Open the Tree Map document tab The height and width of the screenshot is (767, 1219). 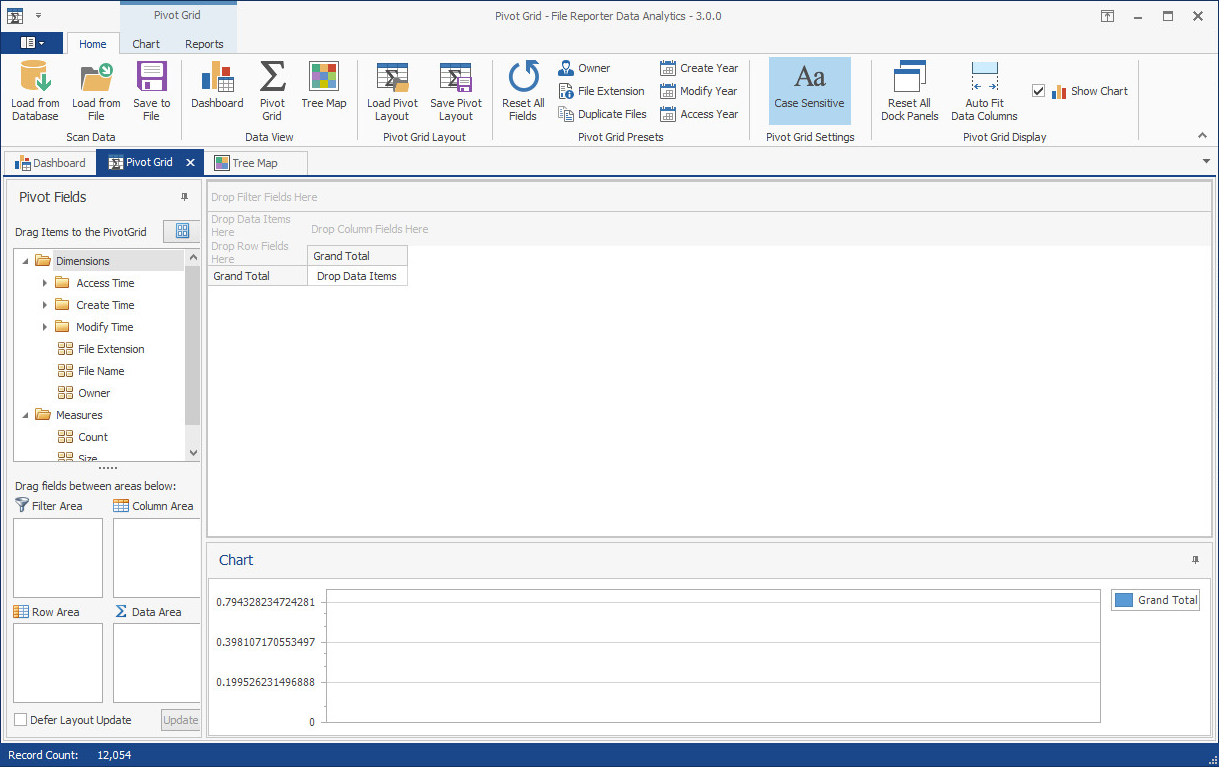coord(255,163)
